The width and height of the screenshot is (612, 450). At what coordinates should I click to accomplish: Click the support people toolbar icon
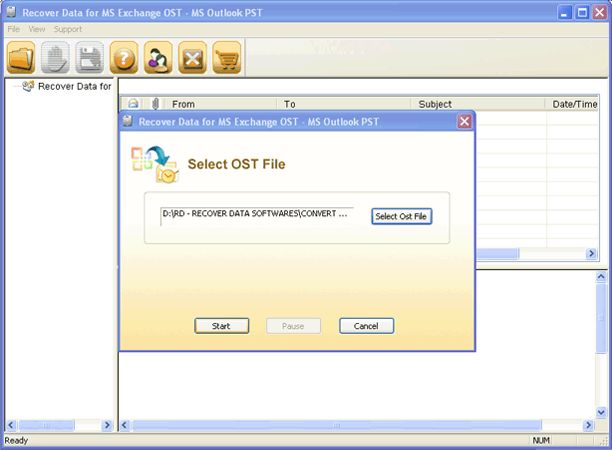pyautogui.click(x=158, y=58)
